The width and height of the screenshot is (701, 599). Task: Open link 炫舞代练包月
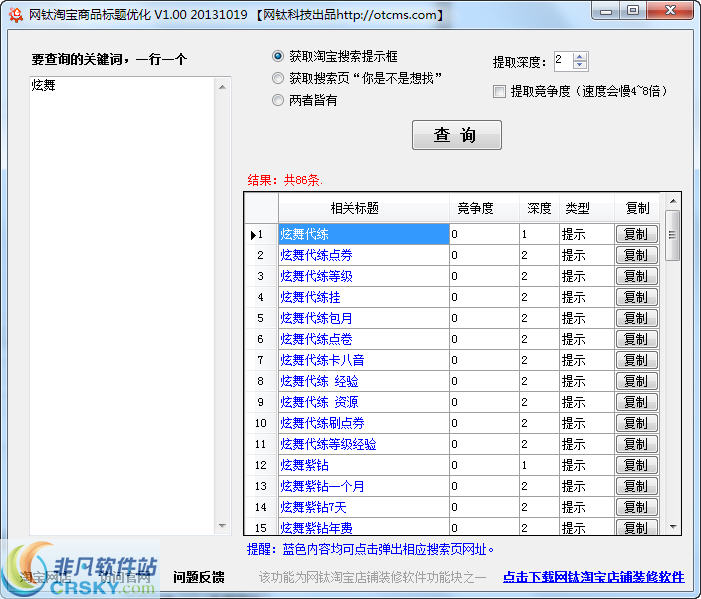coord(316,318)
